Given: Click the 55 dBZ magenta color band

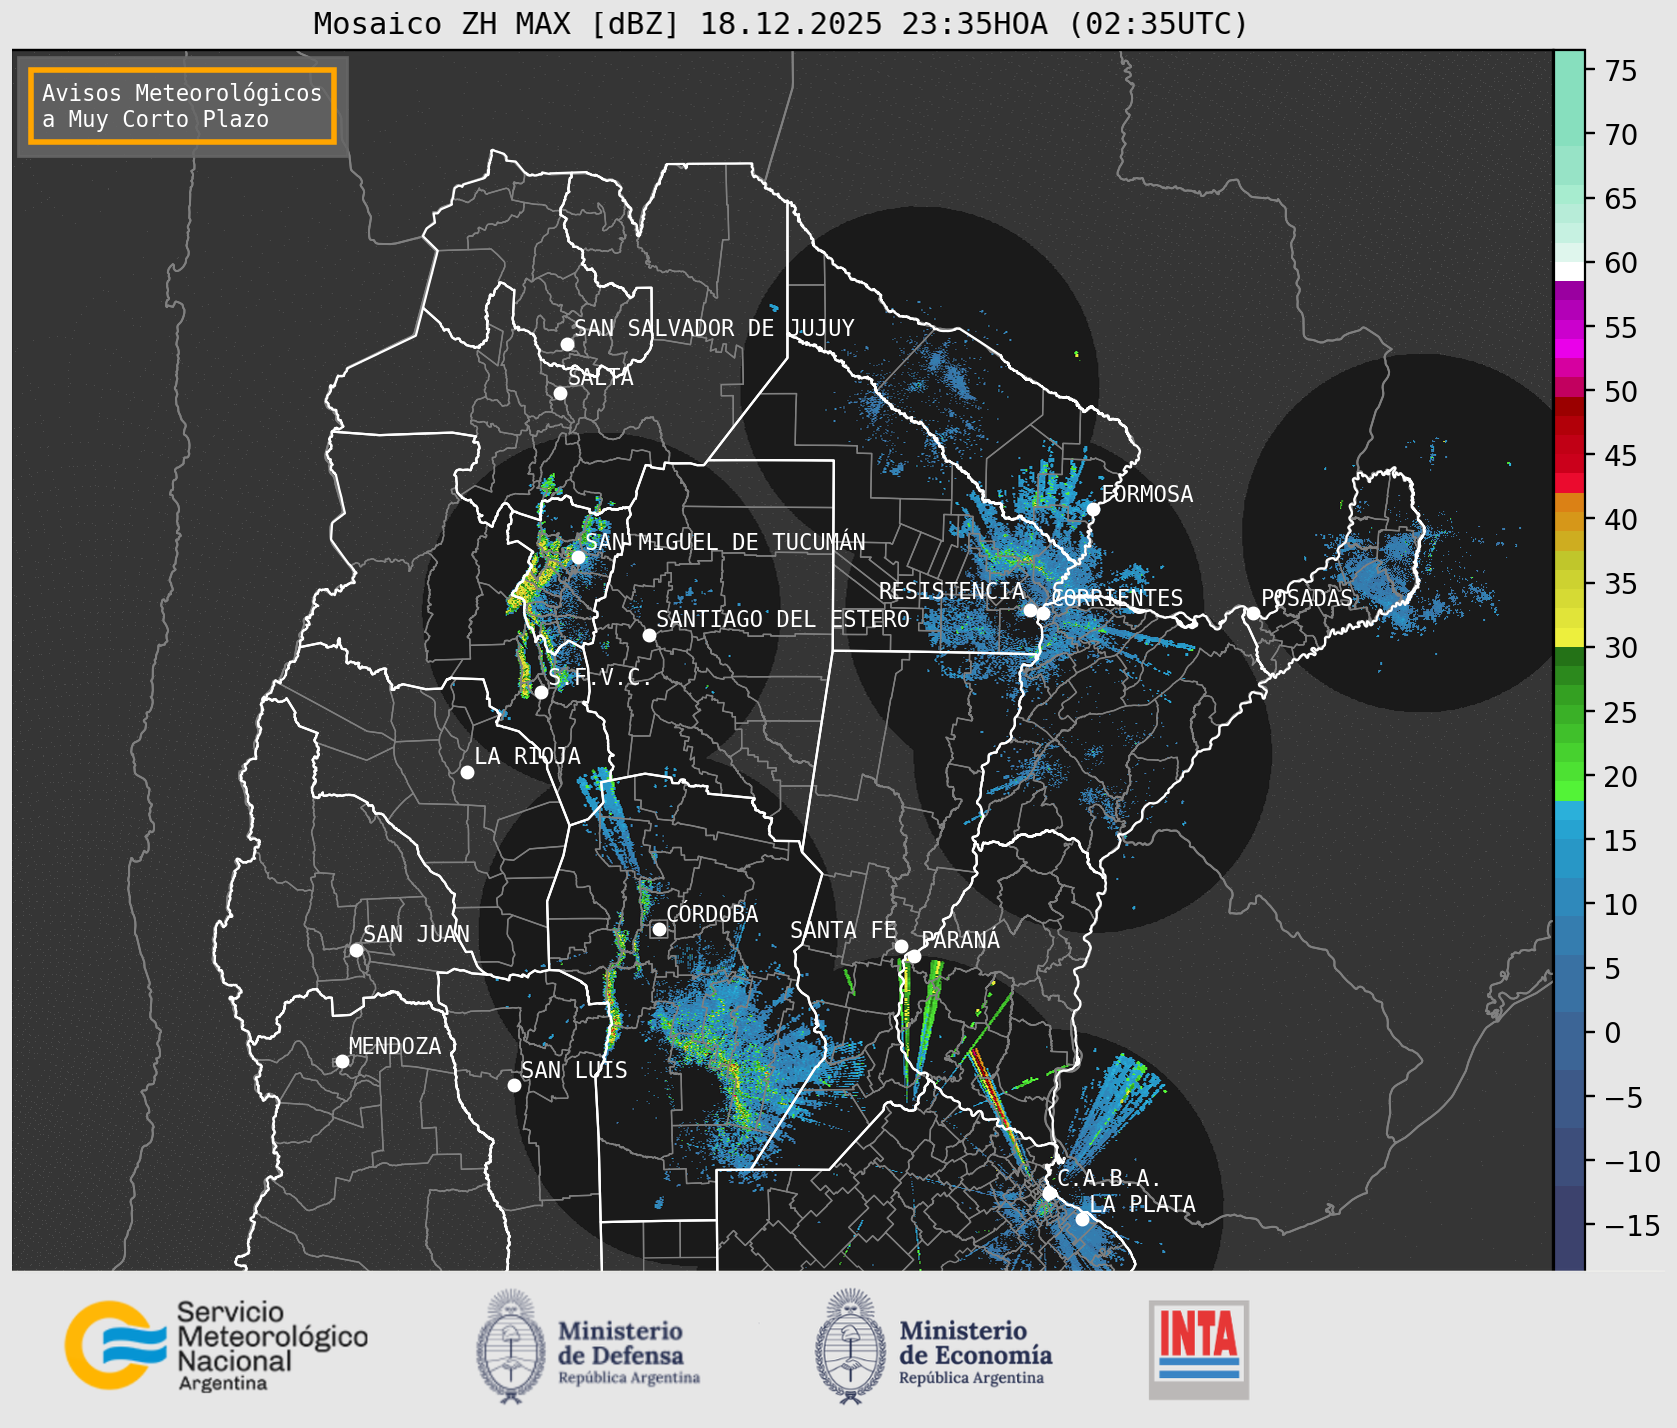Looking at the screenshot, I should [1569, 328].
